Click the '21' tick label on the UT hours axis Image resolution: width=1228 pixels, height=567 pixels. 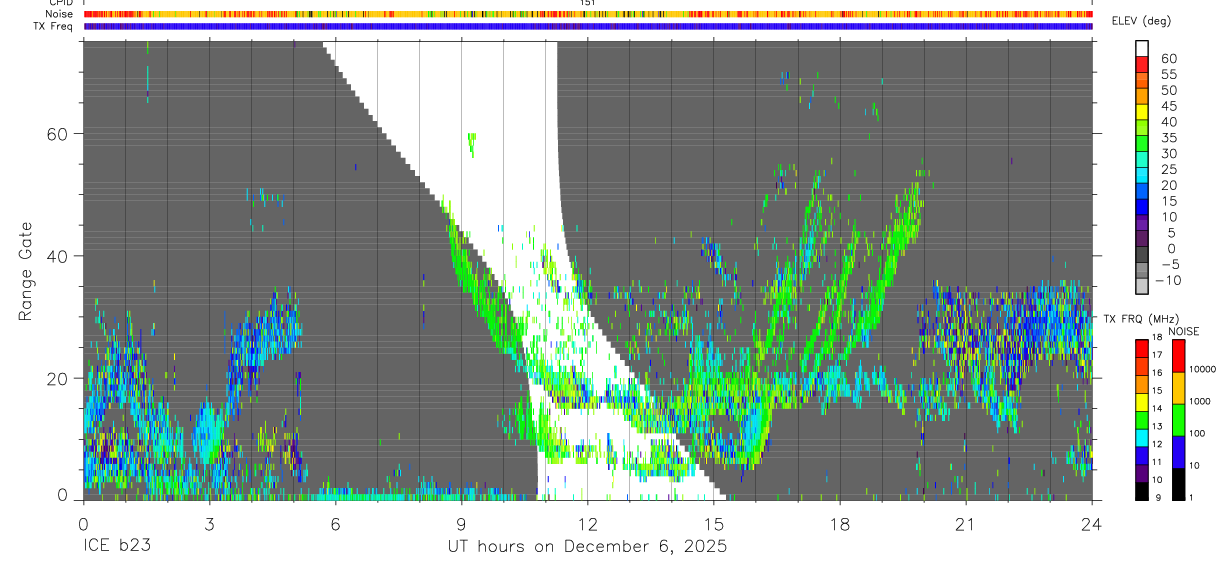(x=965, y=523)
